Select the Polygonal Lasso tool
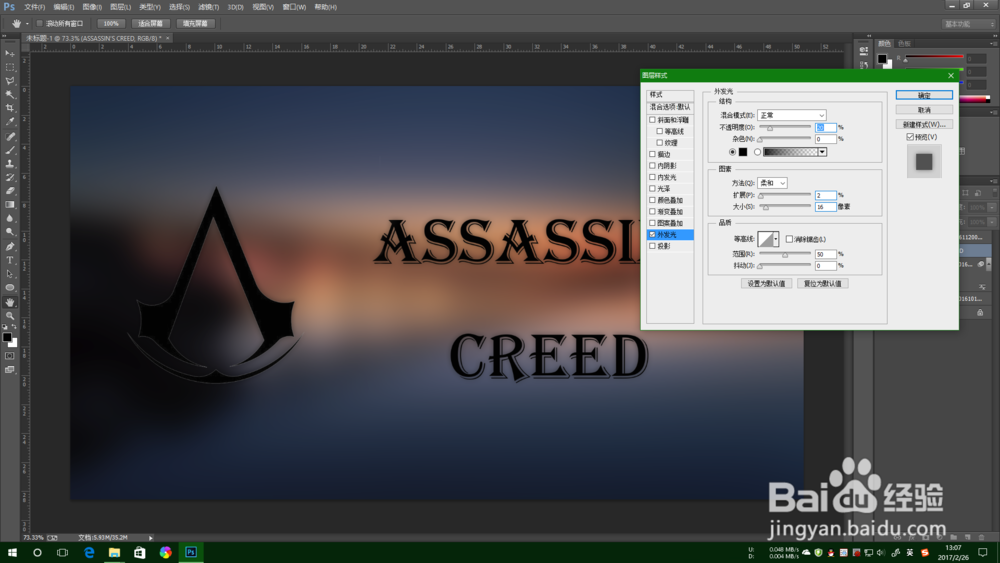 coord(10,81)
